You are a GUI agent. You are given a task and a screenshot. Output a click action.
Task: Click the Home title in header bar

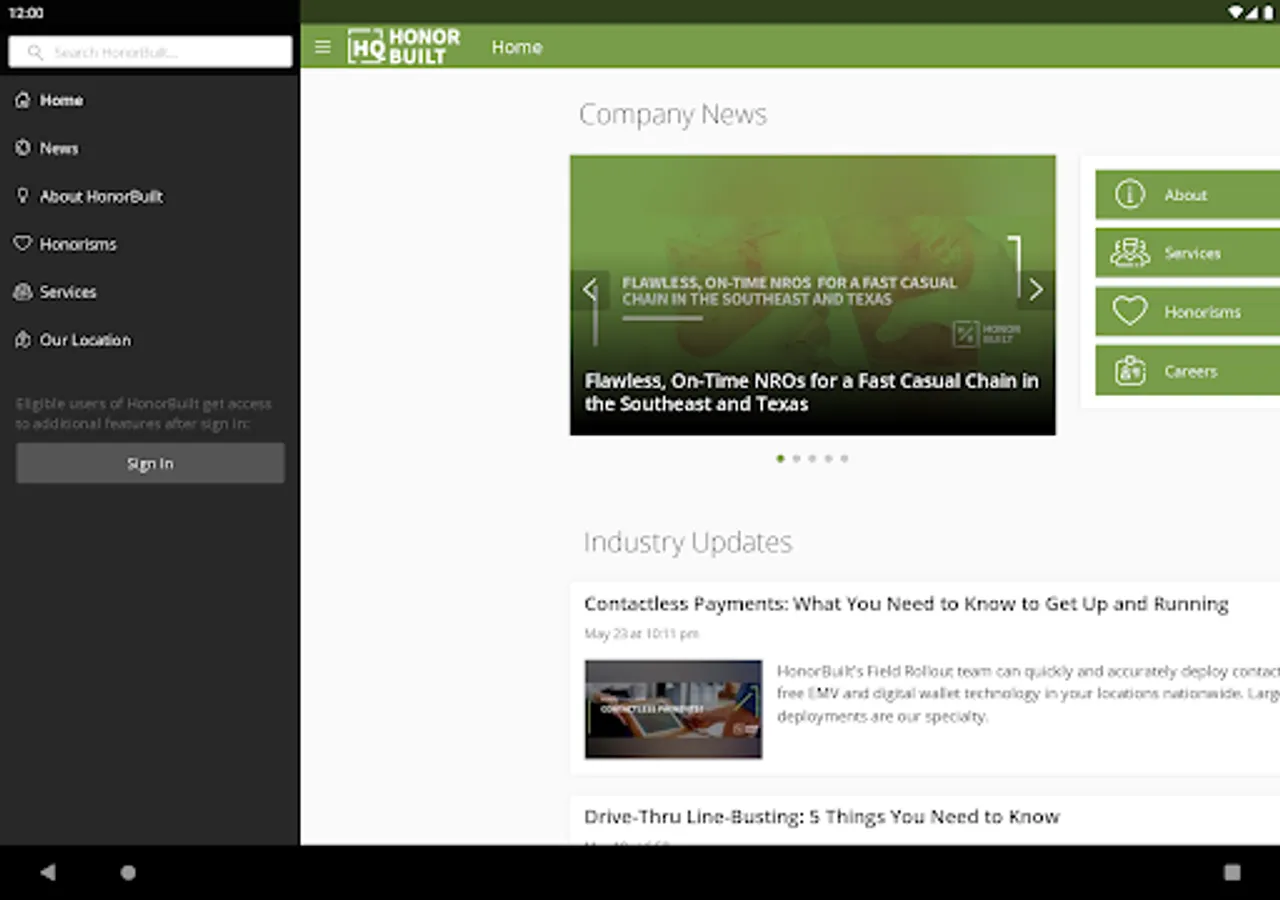(517, 47)
